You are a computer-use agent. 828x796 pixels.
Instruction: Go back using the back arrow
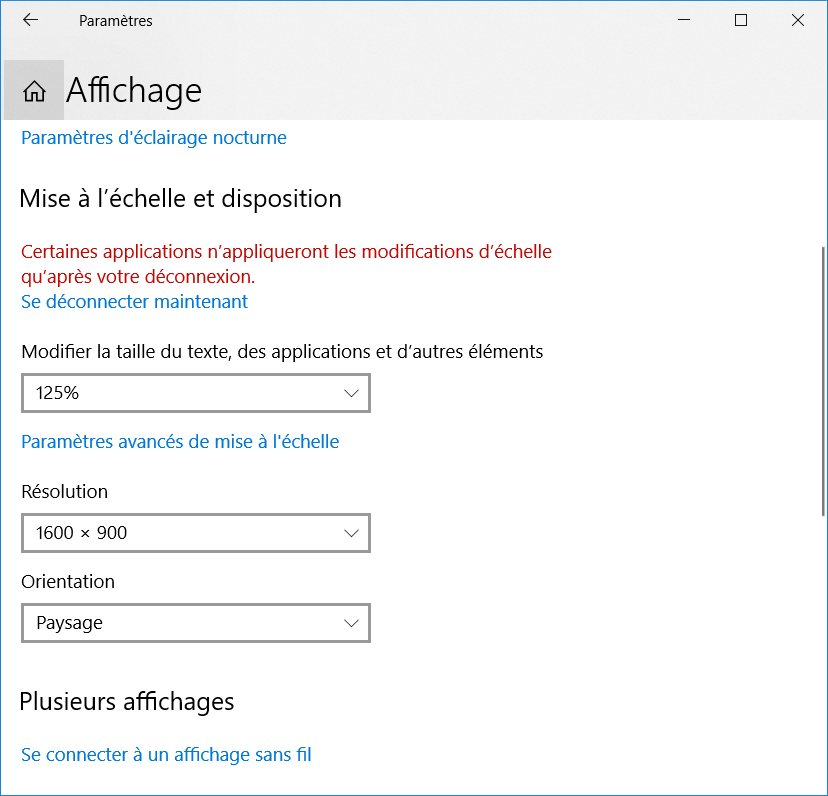30,20
